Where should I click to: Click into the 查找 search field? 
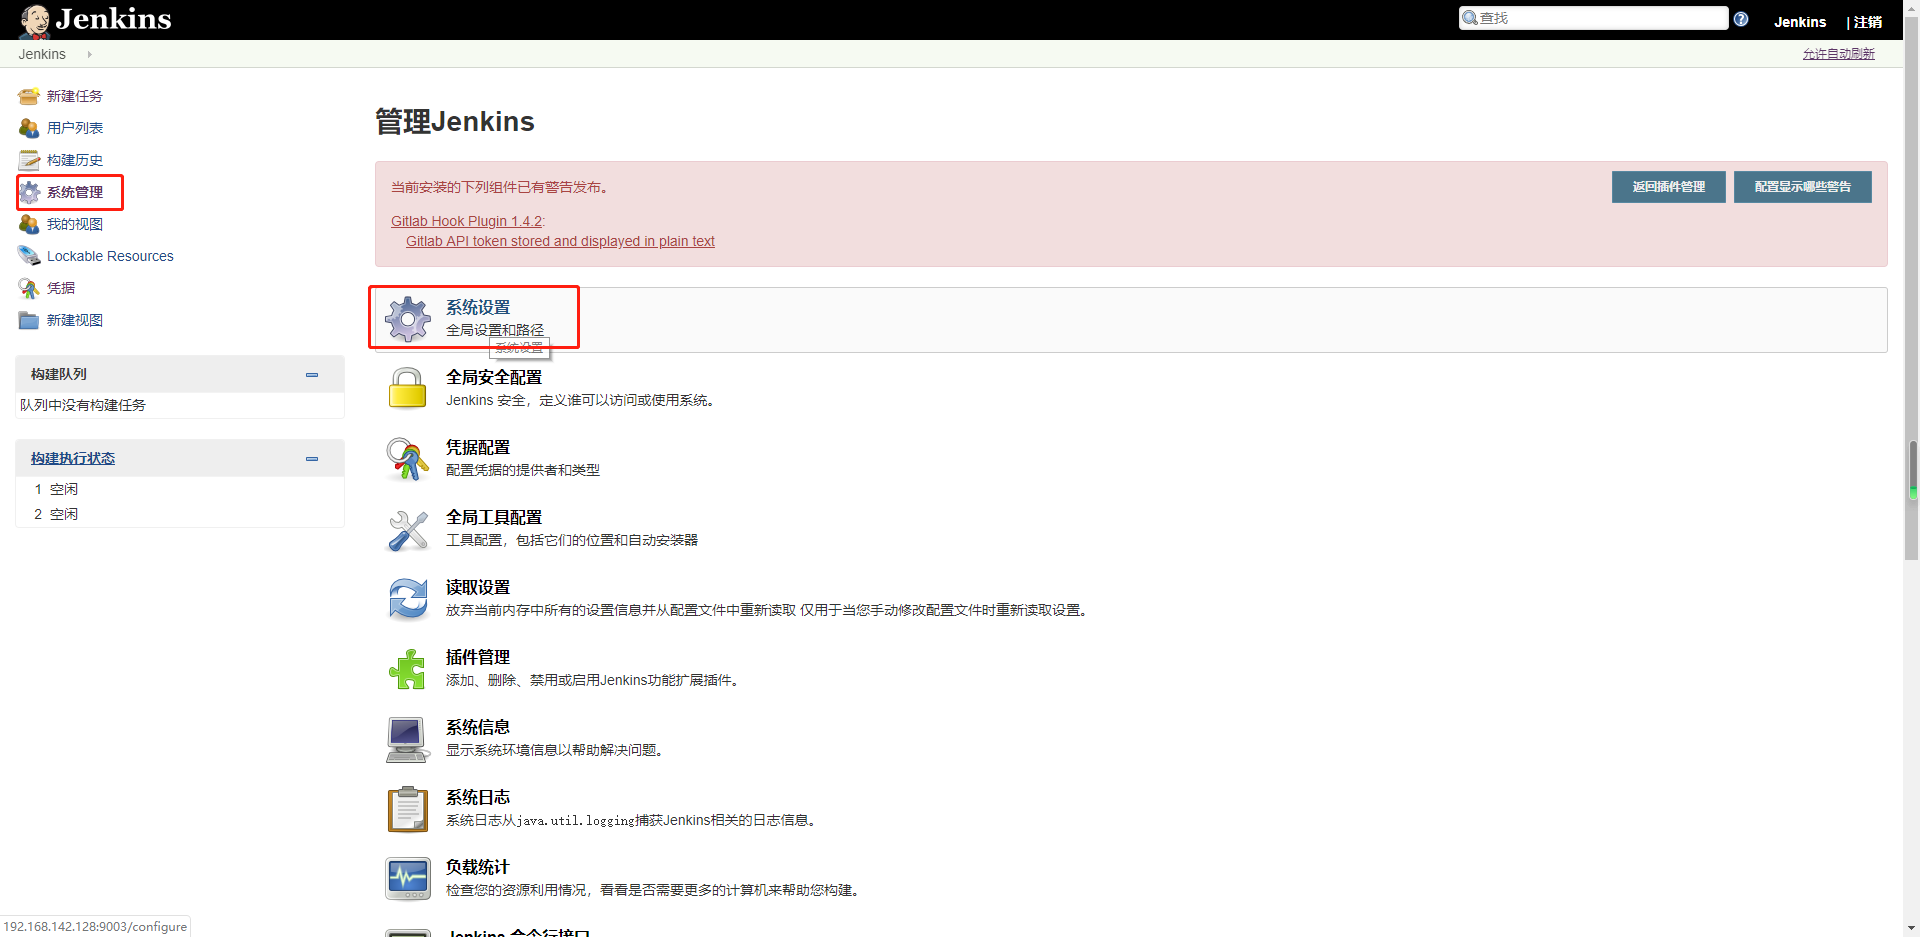click(x=1593, y=18)
